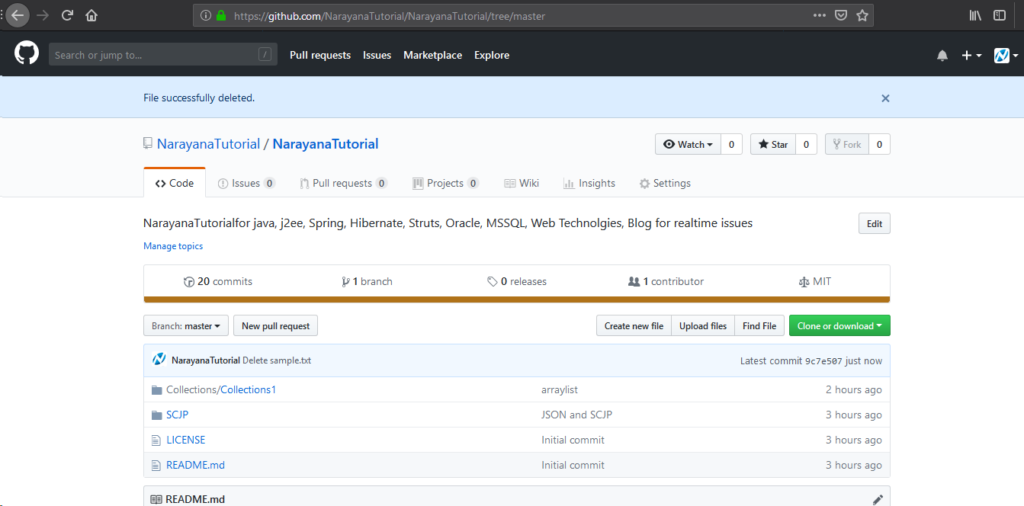Open Issues in top navigation

point(377,55)
